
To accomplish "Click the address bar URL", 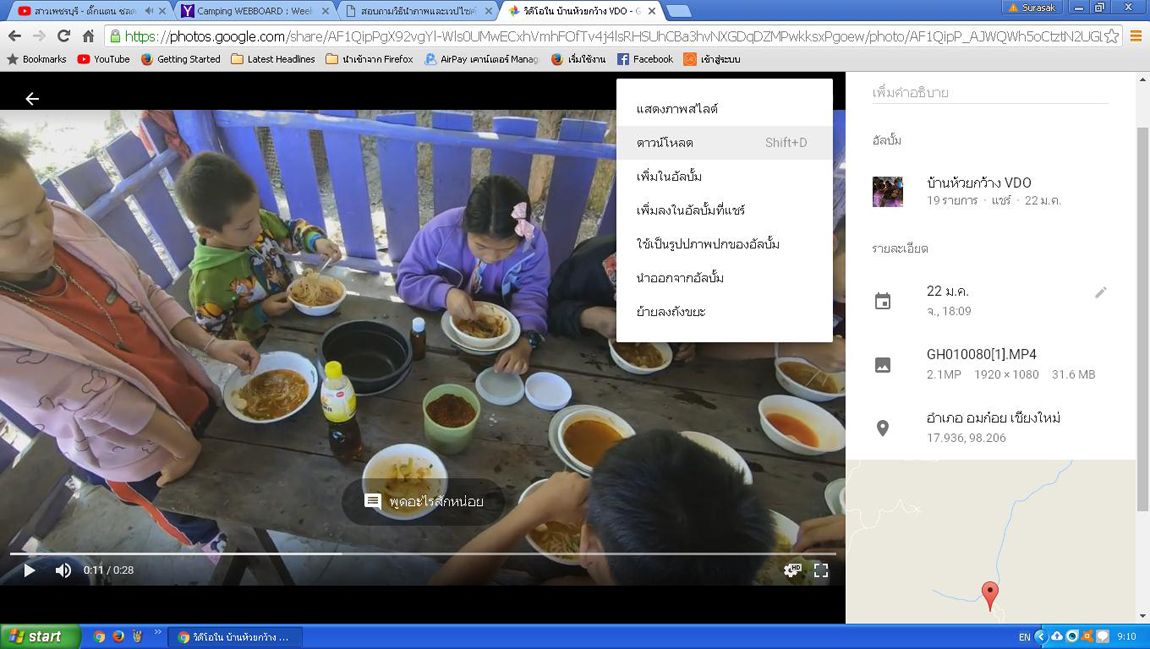I will pyautogui.click(x=613, y=36).
